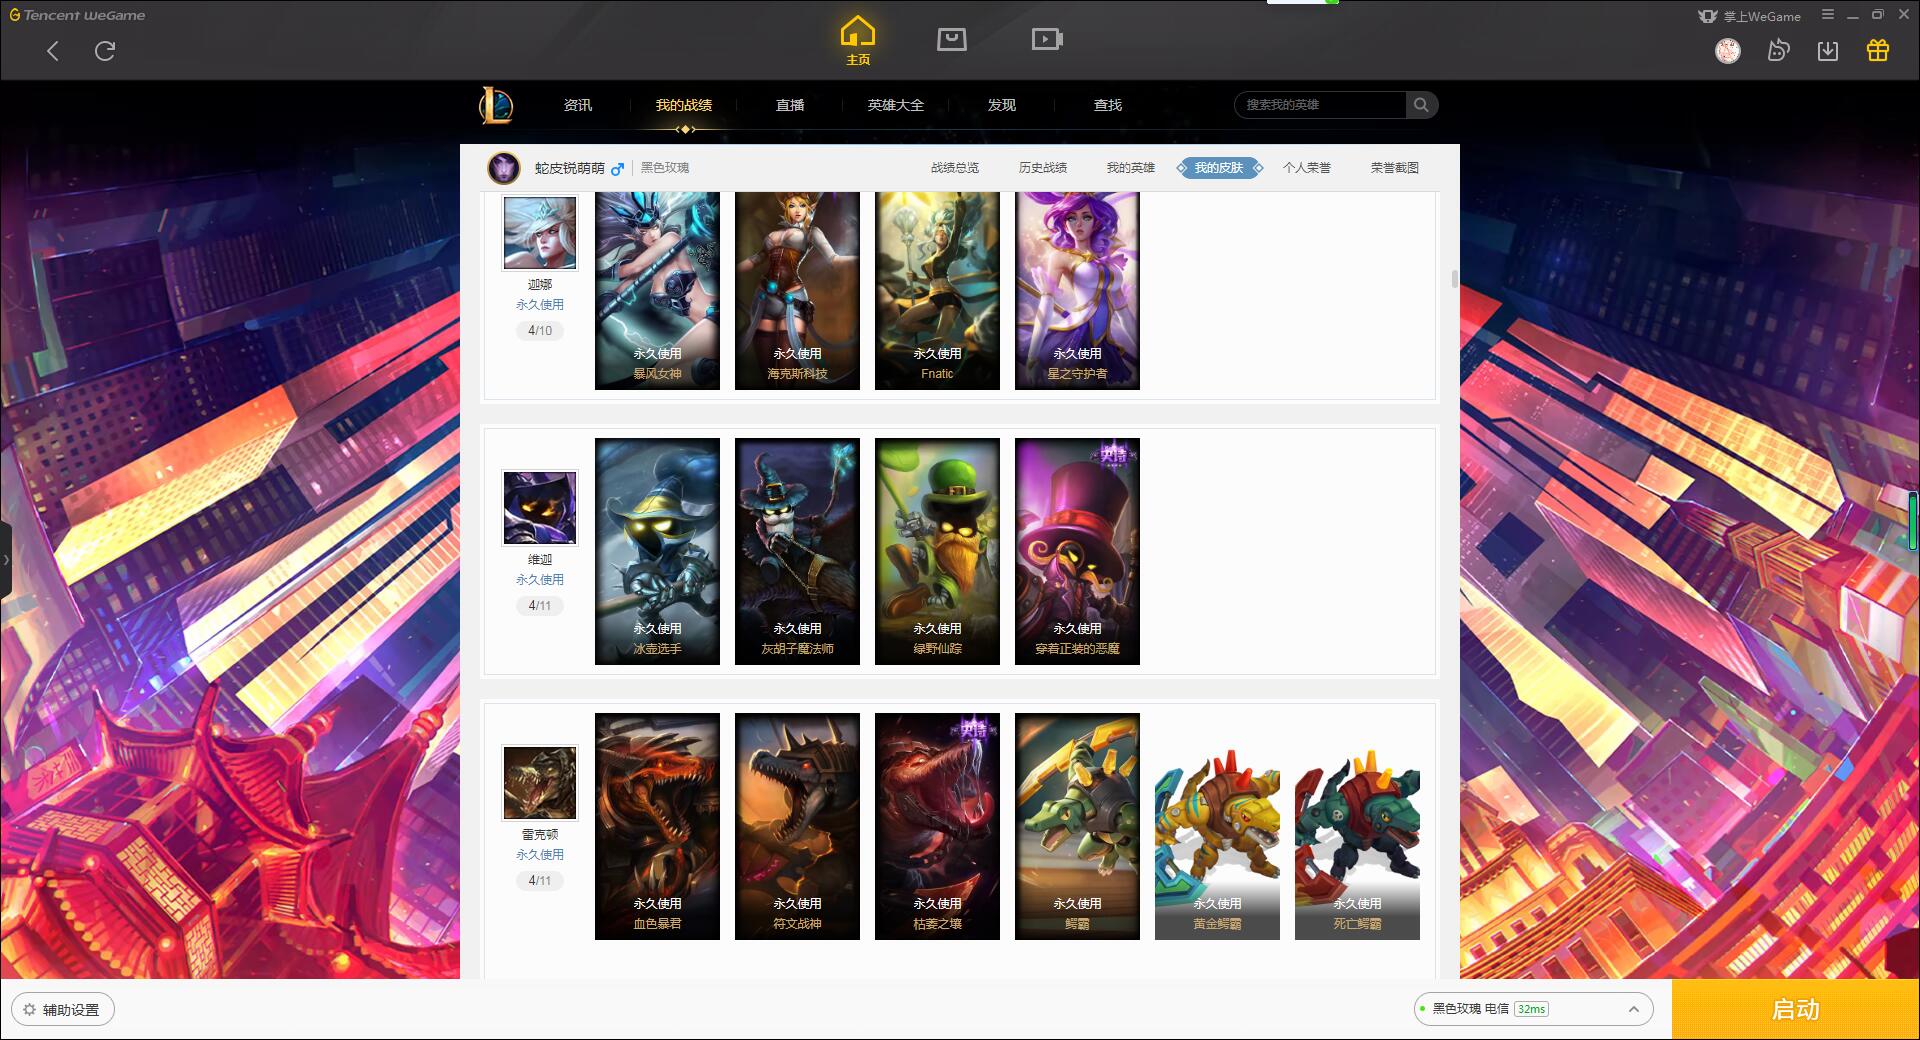Screen dimensions: 1920x1040
Task: Open the video/live icon in top bar
Action: 1047,40
